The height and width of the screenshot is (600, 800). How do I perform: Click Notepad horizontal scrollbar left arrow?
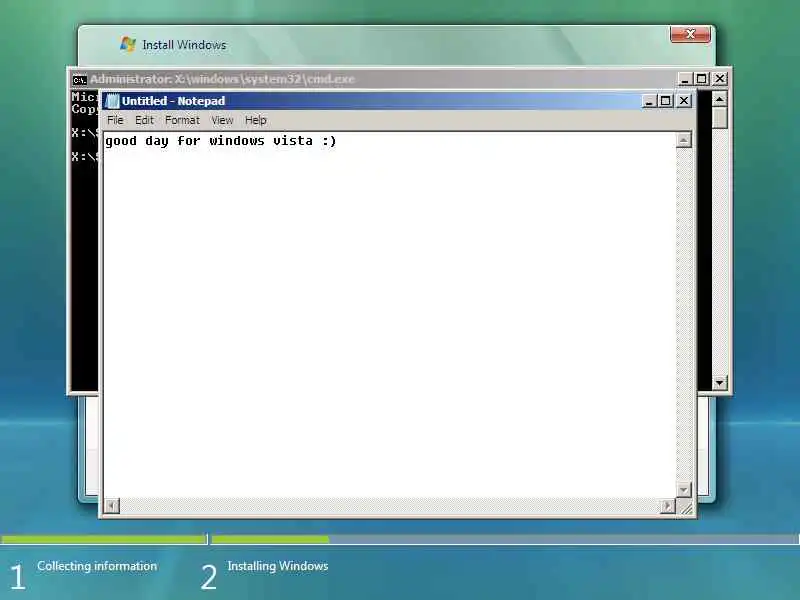[x=112, y=506]
